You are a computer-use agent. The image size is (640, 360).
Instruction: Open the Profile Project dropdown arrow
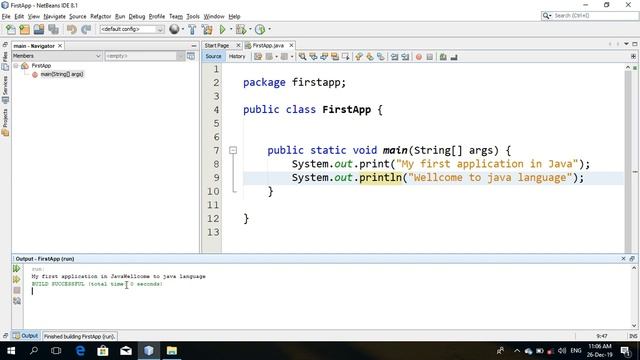click(269, 29)
